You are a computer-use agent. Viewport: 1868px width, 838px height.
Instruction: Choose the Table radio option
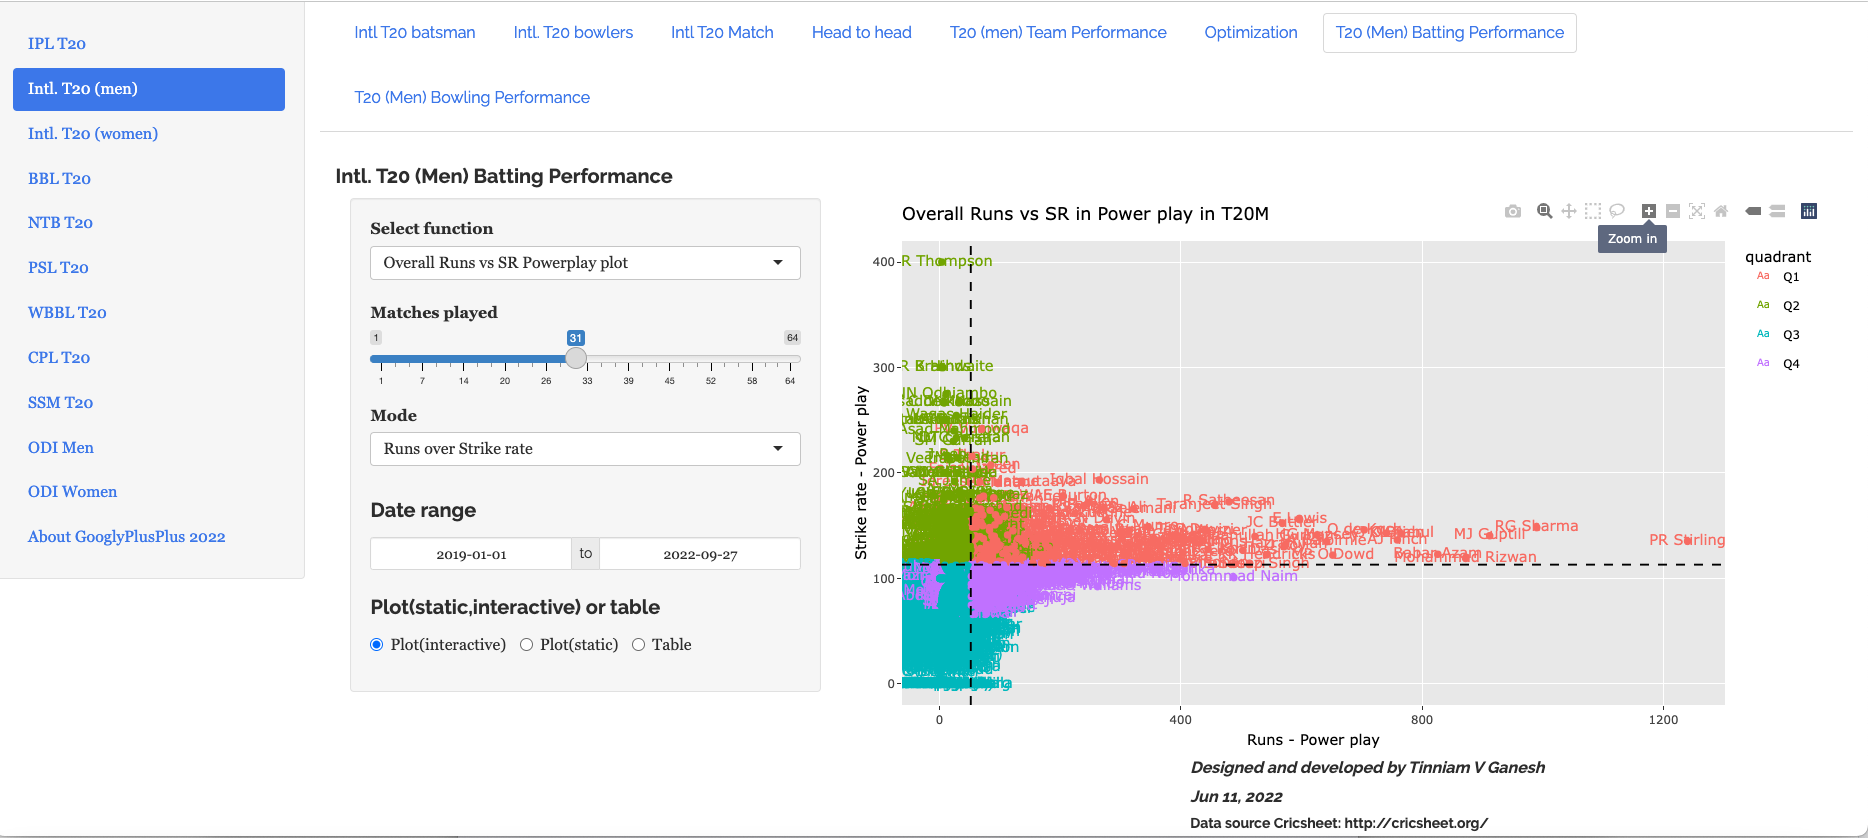[639, 645]
